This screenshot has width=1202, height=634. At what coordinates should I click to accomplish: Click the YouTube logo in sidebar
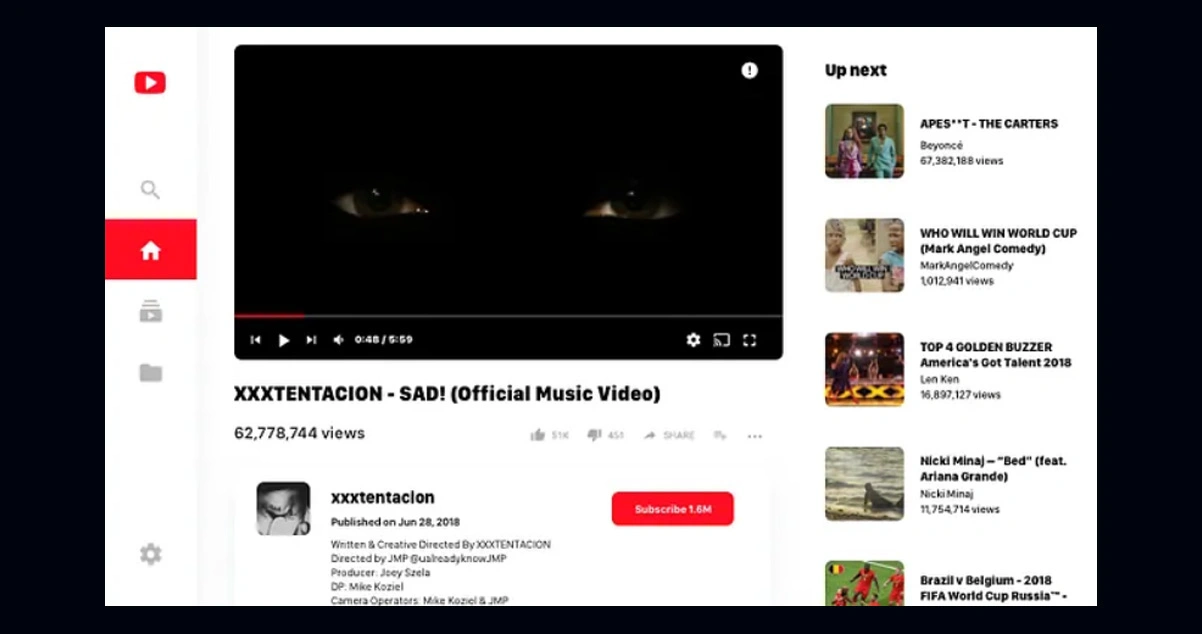coord(150,83)
